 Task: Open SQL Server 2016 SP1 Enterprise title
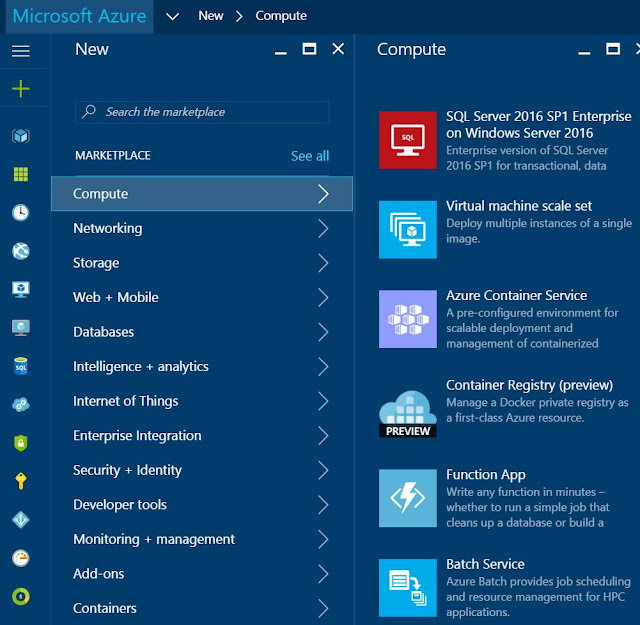click(538, 125)
